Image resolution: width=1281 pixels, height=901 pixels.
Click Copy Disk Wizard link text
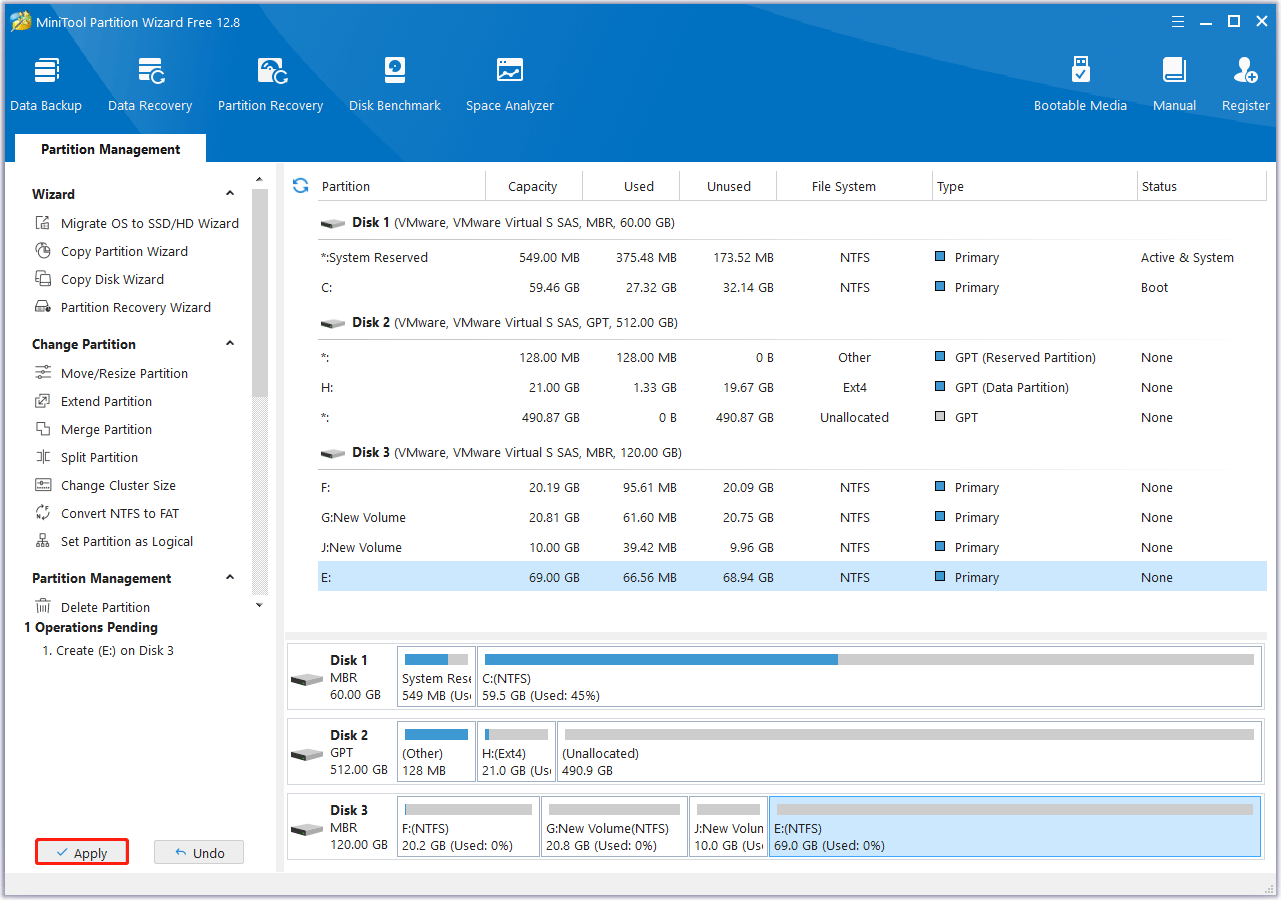coord(112,279)
